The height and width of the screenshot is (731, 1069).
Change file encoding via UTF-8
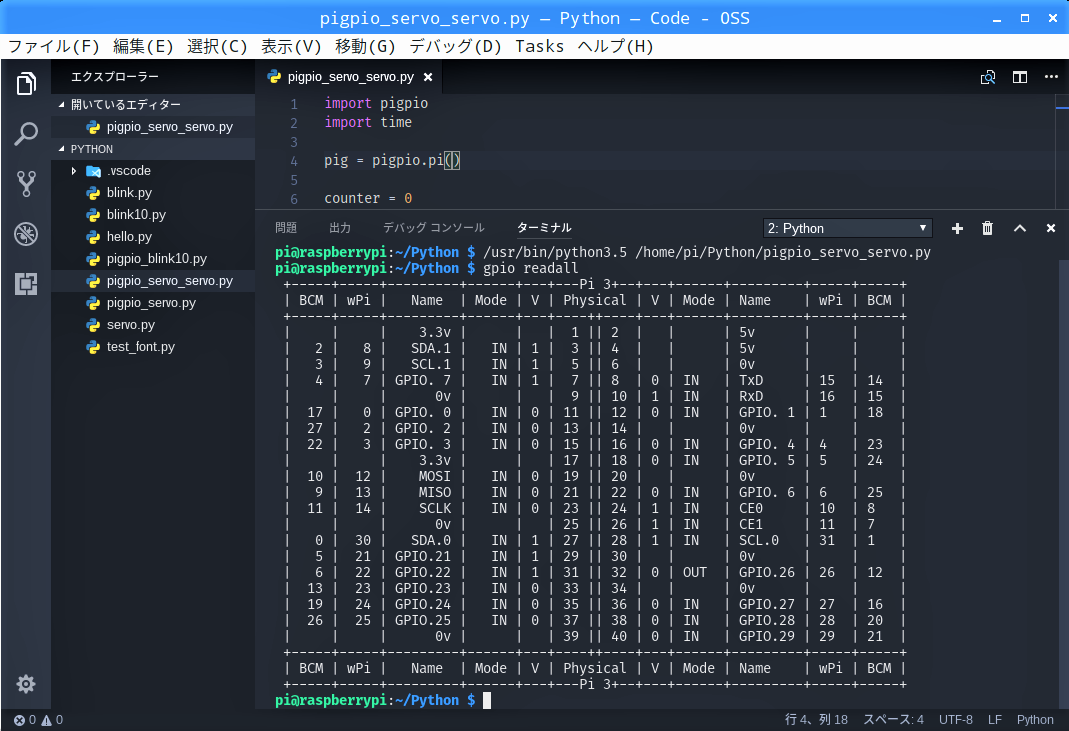956,719
